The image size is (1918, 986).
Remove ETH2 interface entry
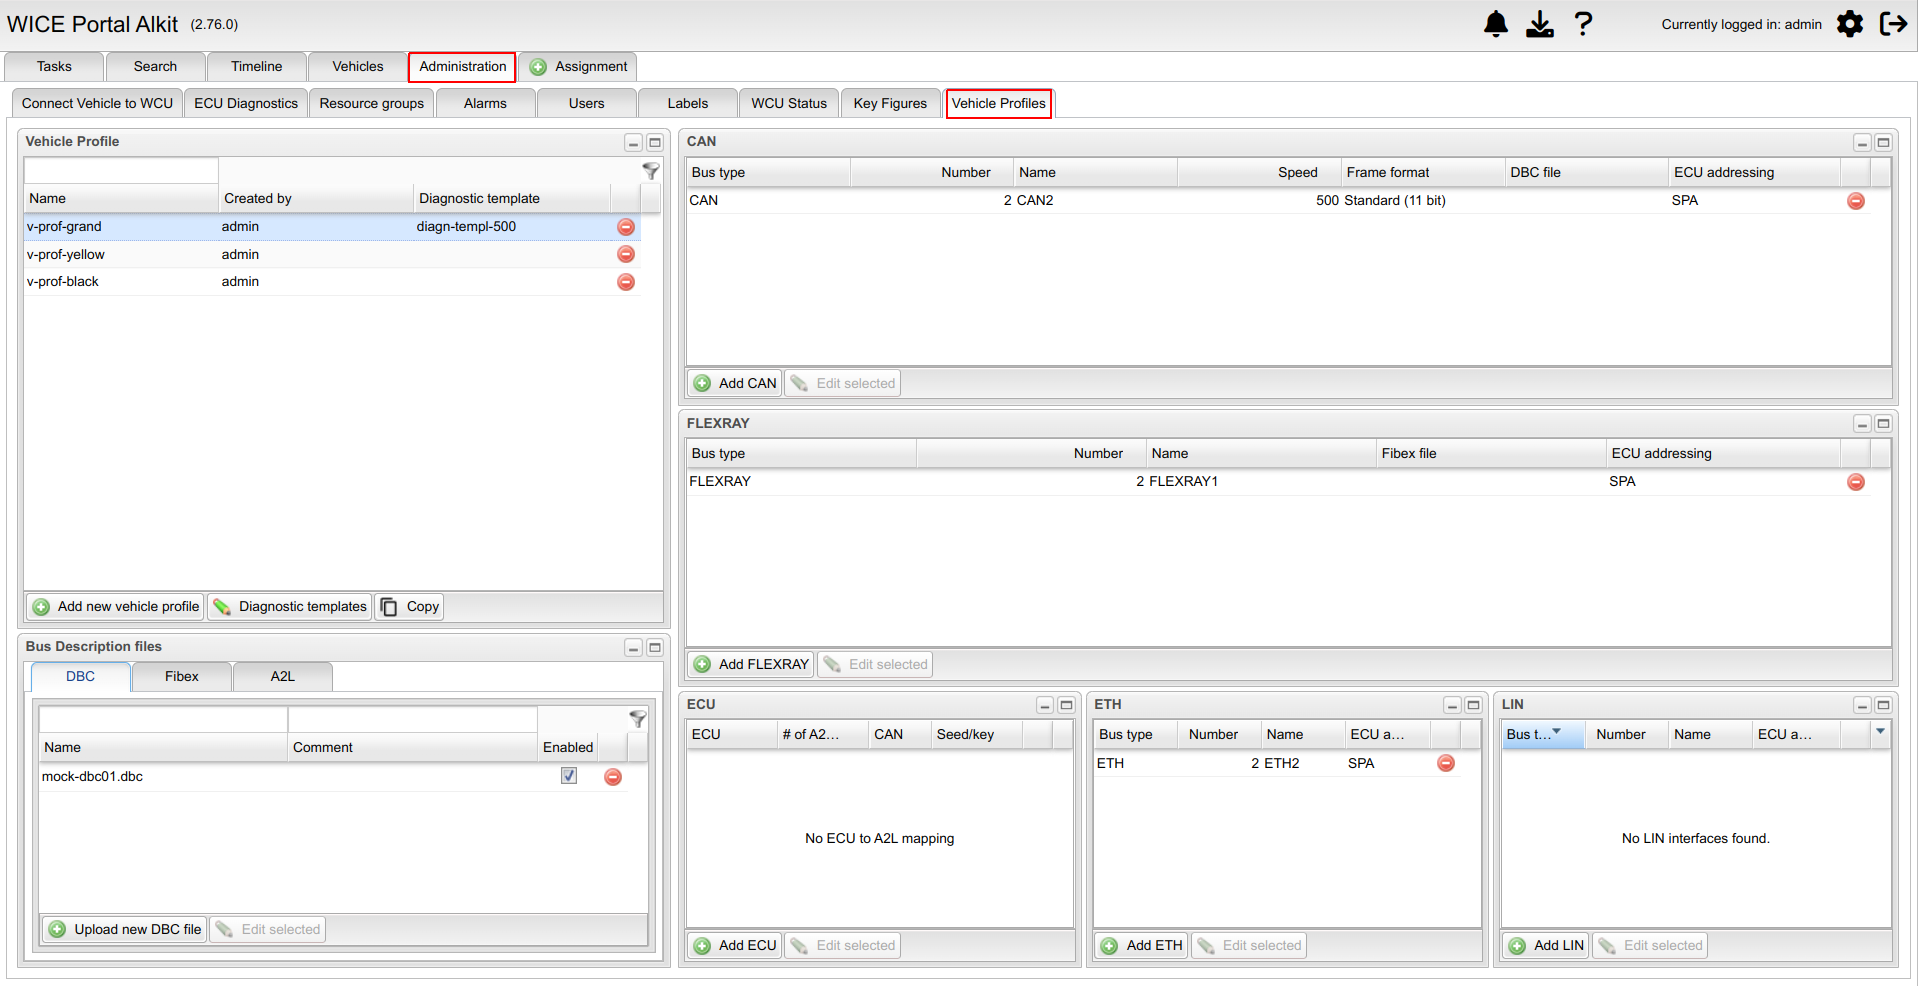[x=1445, y=763]
